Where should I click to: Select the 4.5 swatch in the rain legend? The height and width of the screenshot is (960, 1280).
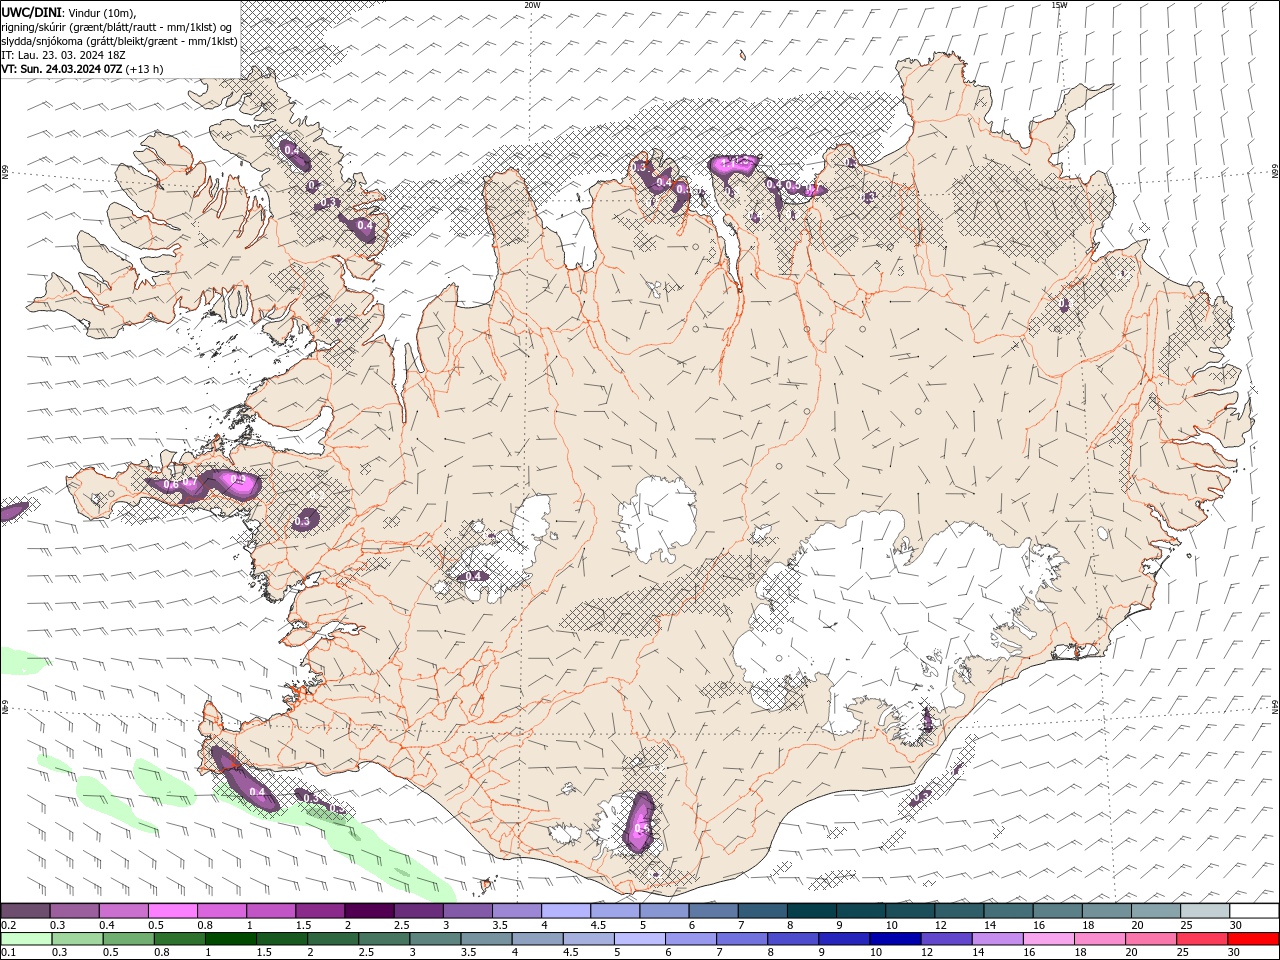(x=588, y=939)
